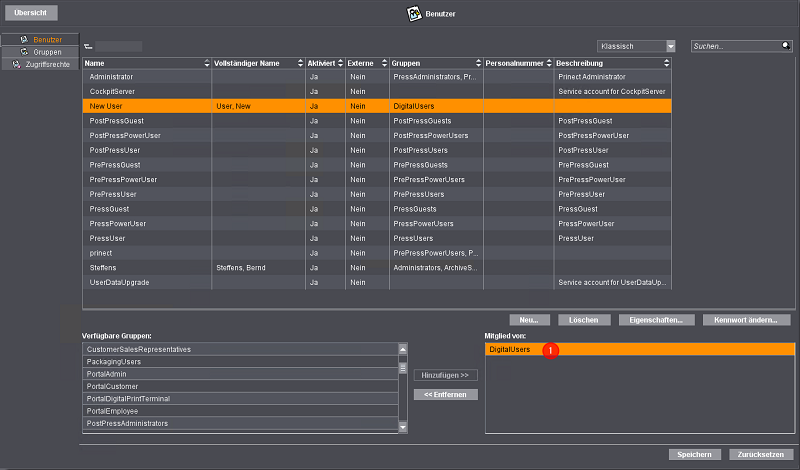Sort the table by the Name column

point(146,63)
